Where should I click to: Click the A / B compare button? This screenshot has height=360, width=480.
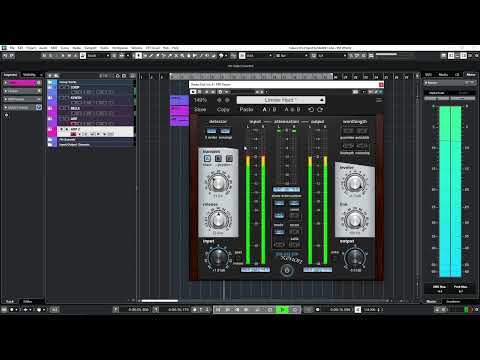[x=269, y=109]
